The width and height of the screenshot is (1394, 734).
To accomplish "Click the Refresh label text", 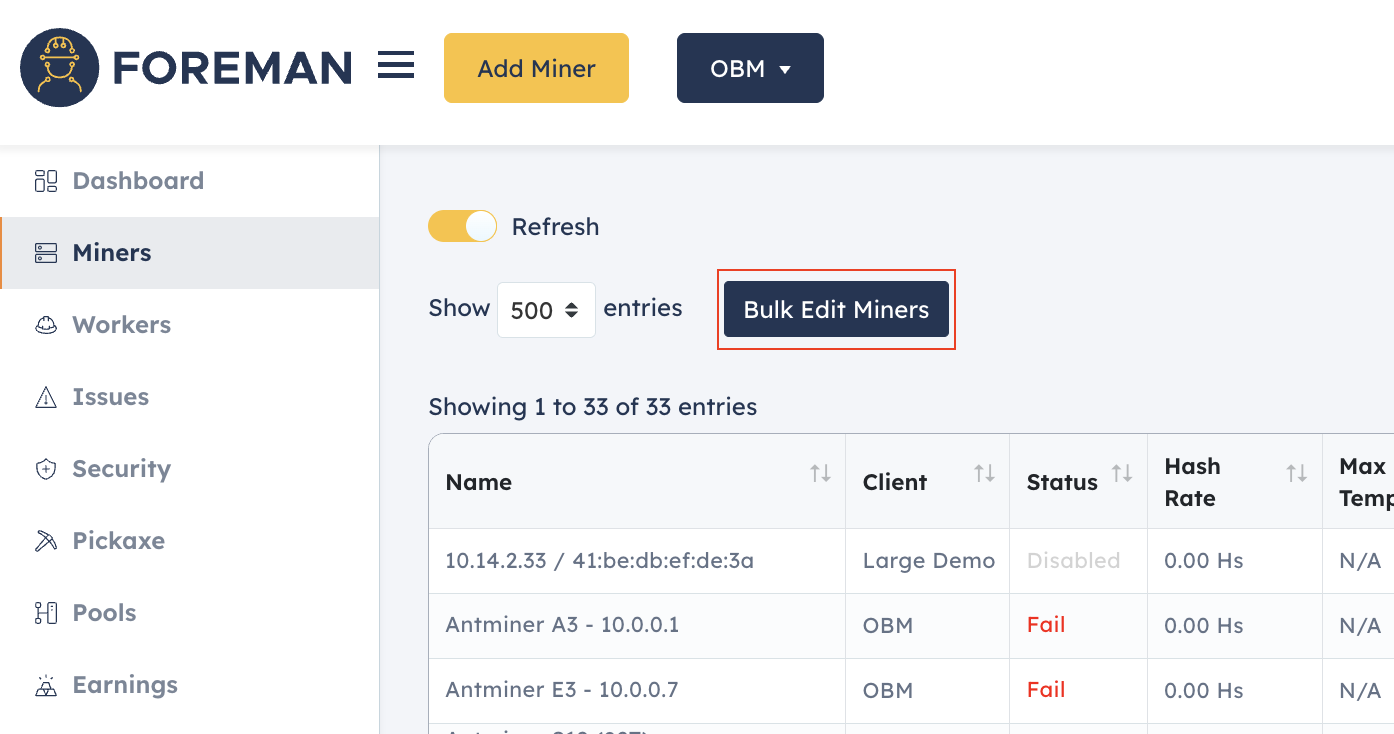I will coord(555,227).
